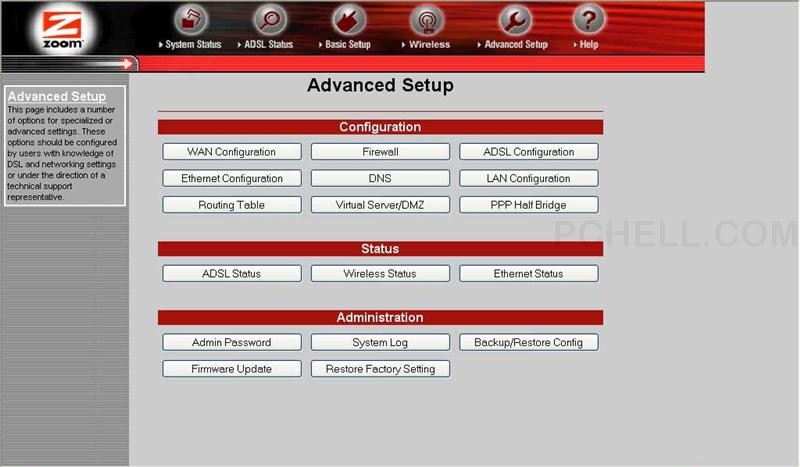Click the ADSL Status magnifier icon
Screen dimensions: 800x467
269,20
